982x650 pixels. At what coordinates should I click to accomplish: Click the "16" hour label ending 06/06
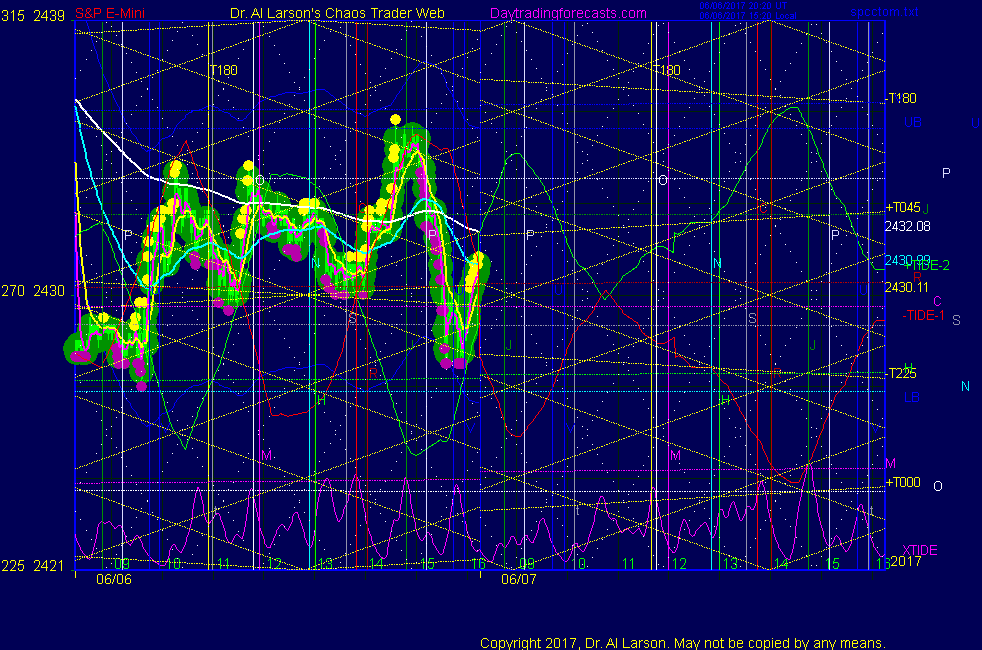tap(478, 564)
